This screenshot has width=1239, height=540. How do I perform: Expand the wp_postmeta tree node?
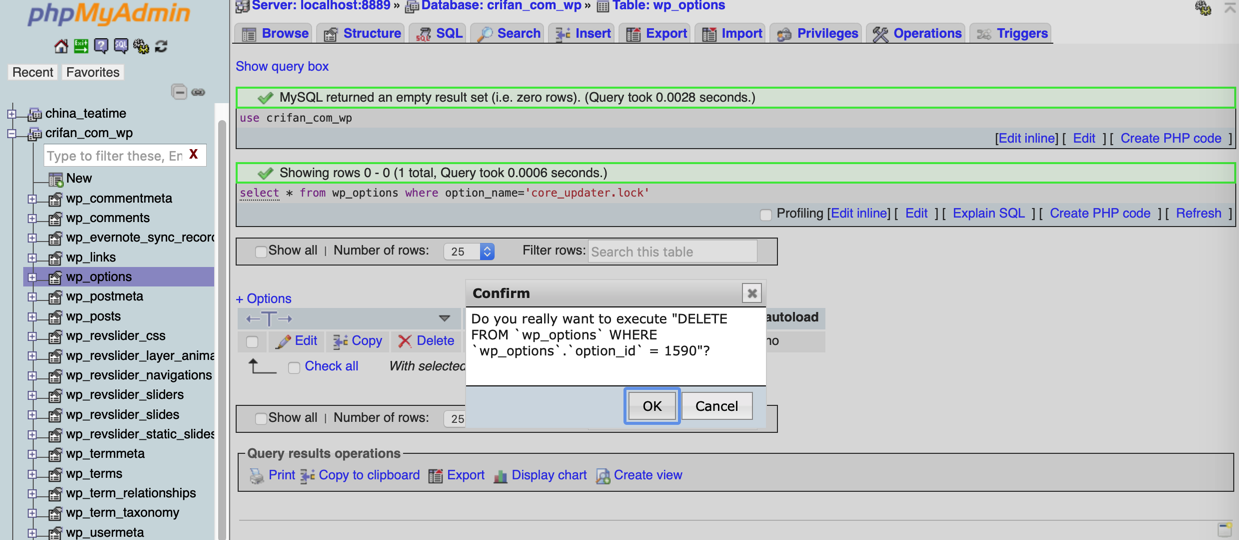[32, 296]
